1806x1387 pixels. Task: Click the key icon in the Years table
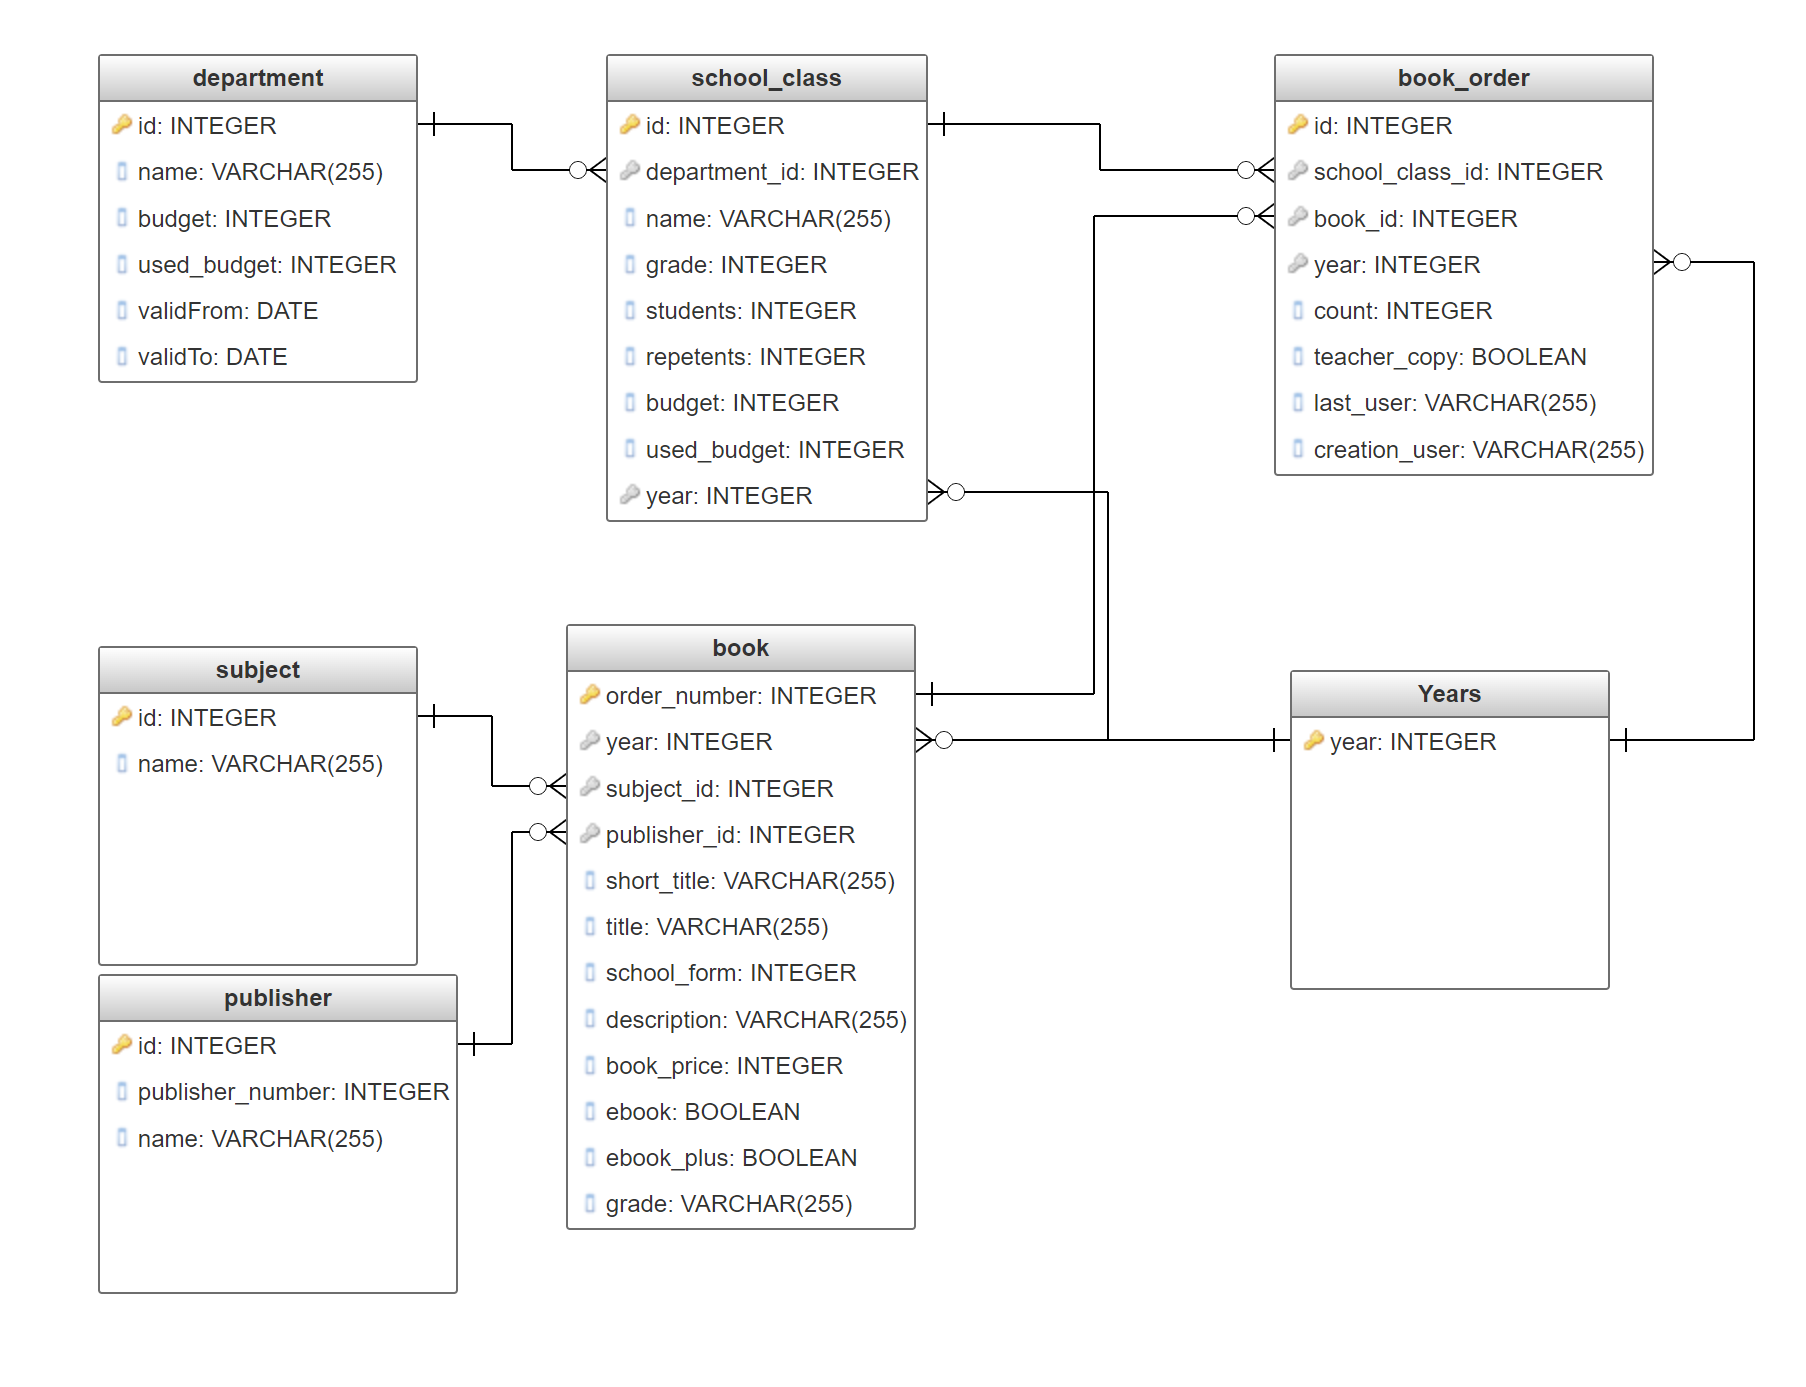pos(1314,741)
